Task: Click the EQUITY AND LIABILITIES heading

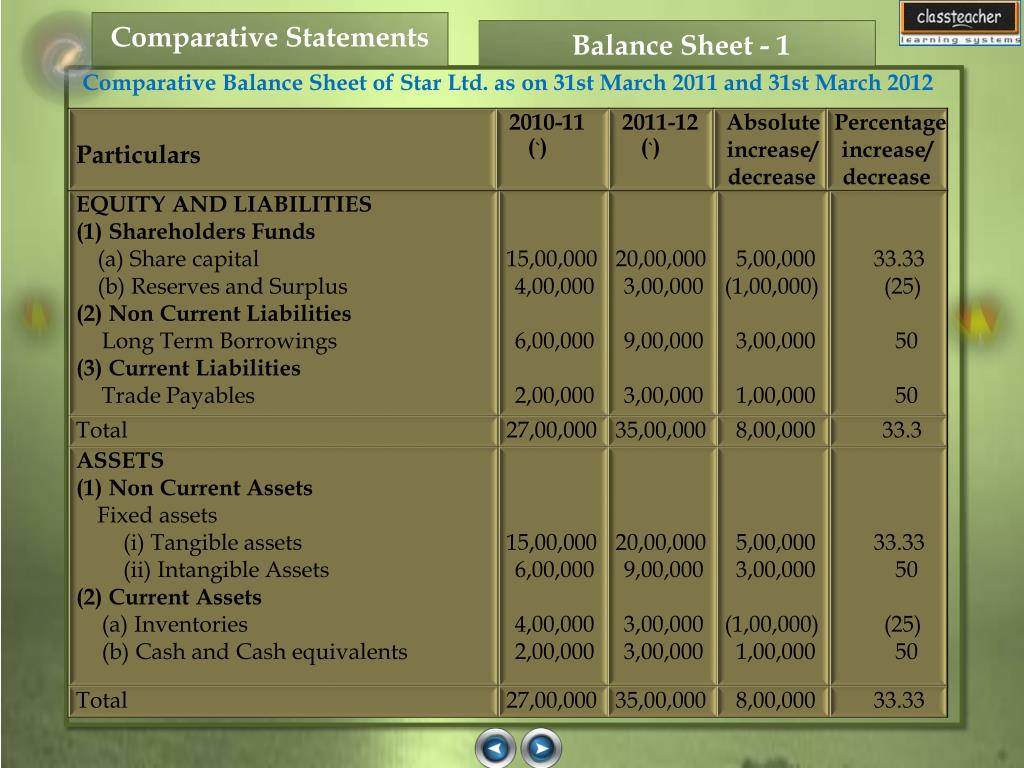Action: 224,204
